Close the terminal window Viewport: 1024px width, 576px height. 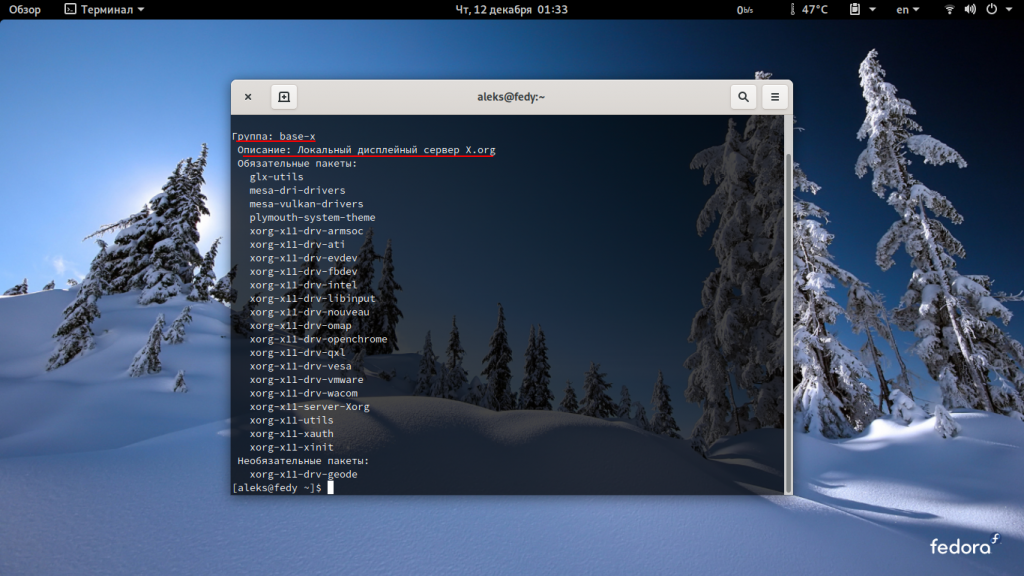tap(248, 97)
